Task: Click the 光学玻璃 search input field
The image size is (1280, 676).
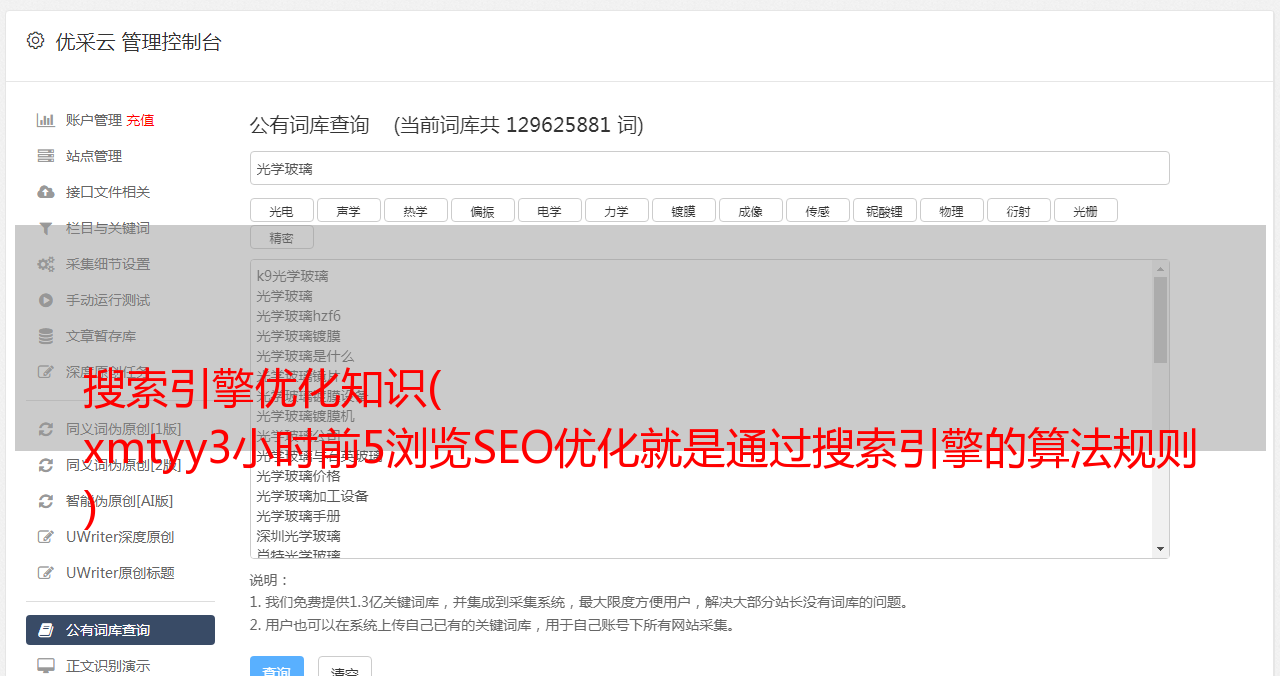Action: 709,168
